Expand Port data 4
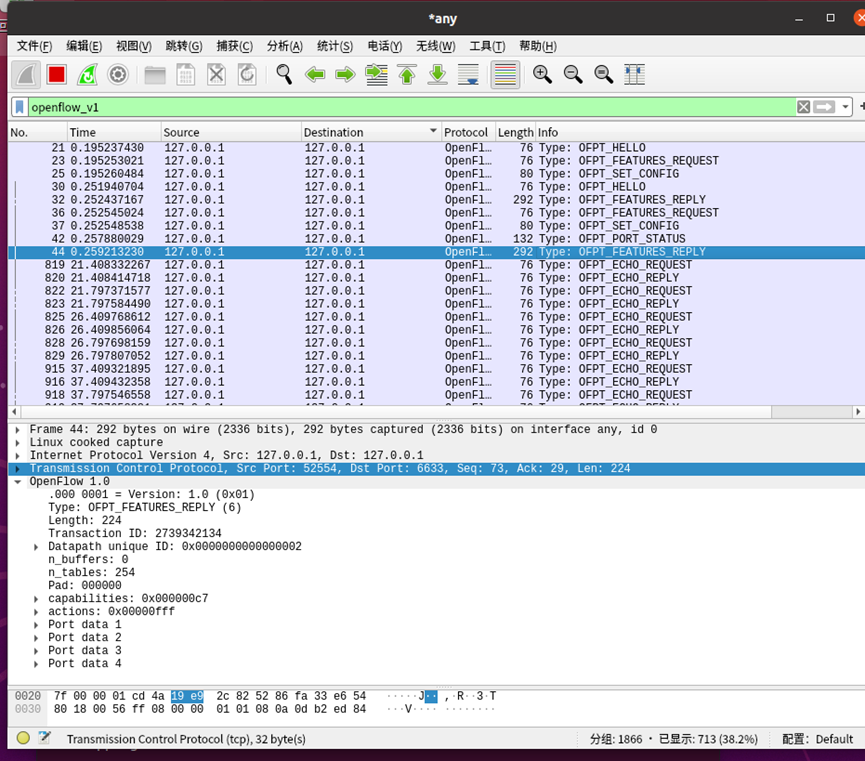The width and height of the screenshot is (865, 761). point(36,664)
